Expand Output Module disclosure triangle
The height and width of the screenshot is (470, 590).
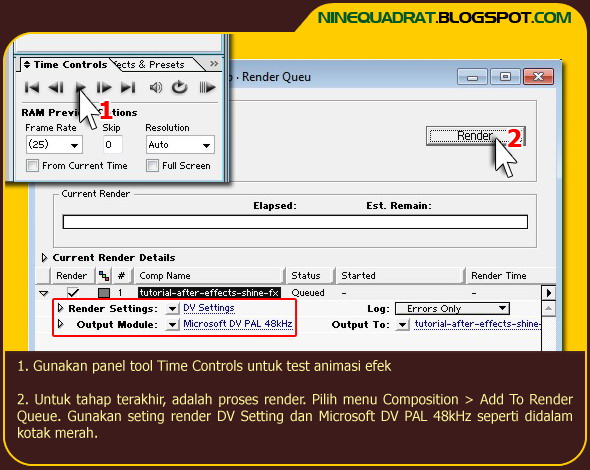tap(60, 324)
